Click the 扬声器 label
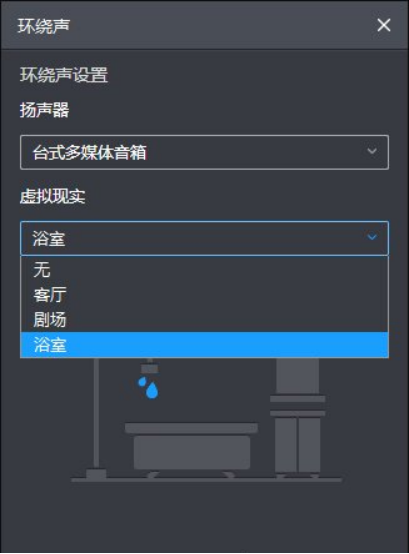This screenshot has width=409, height=554. (44, 110)
